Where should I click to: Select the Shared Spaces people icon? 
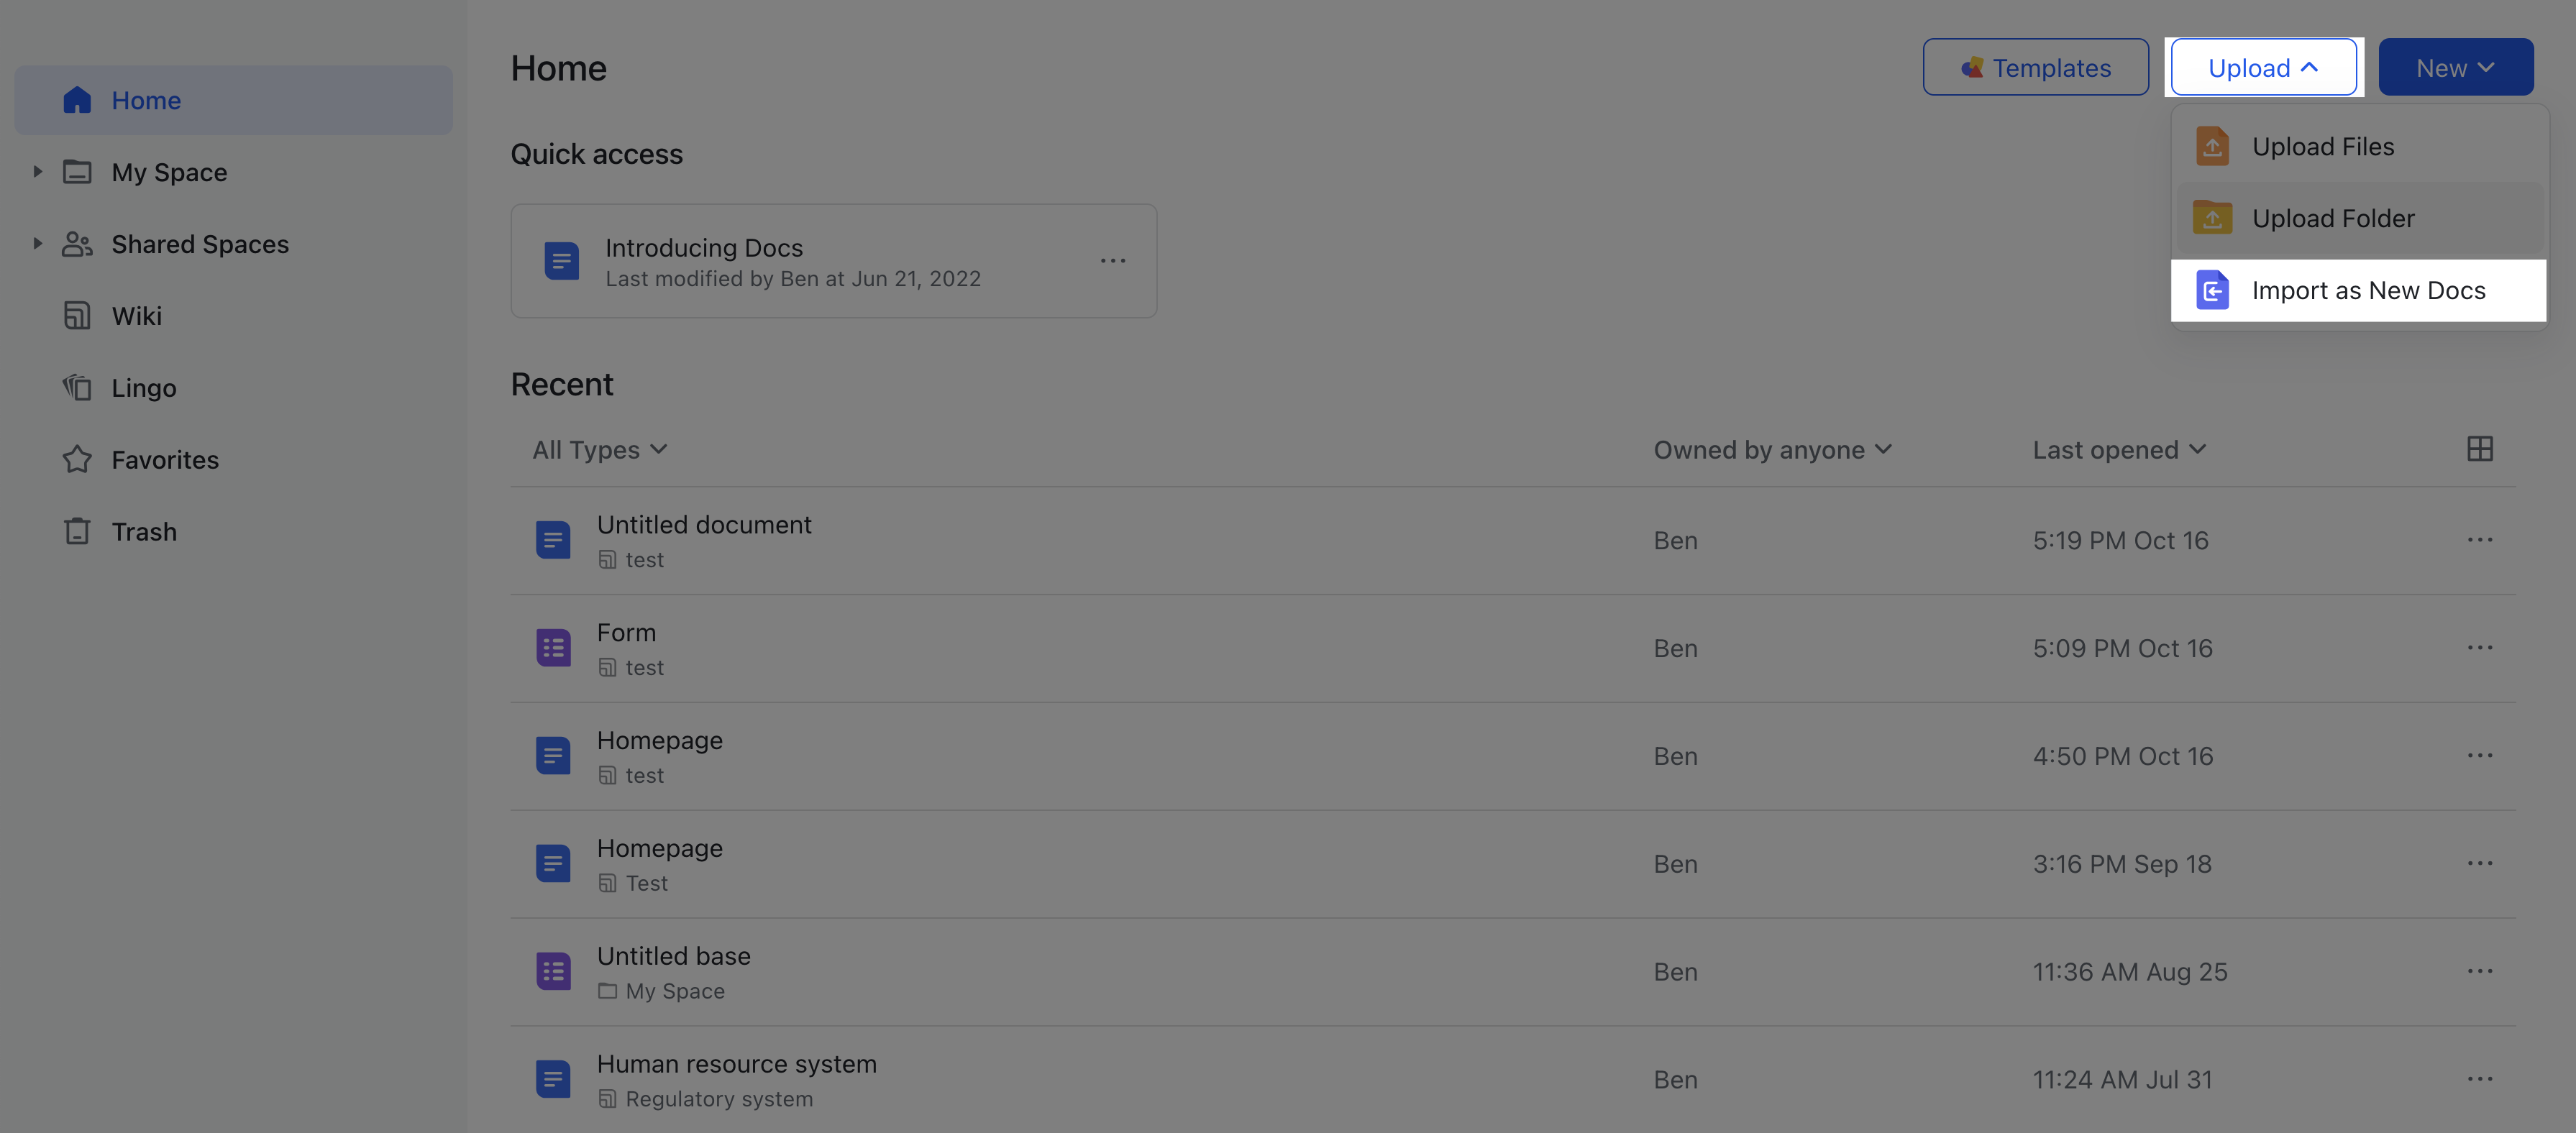click(x=78, y=244)
